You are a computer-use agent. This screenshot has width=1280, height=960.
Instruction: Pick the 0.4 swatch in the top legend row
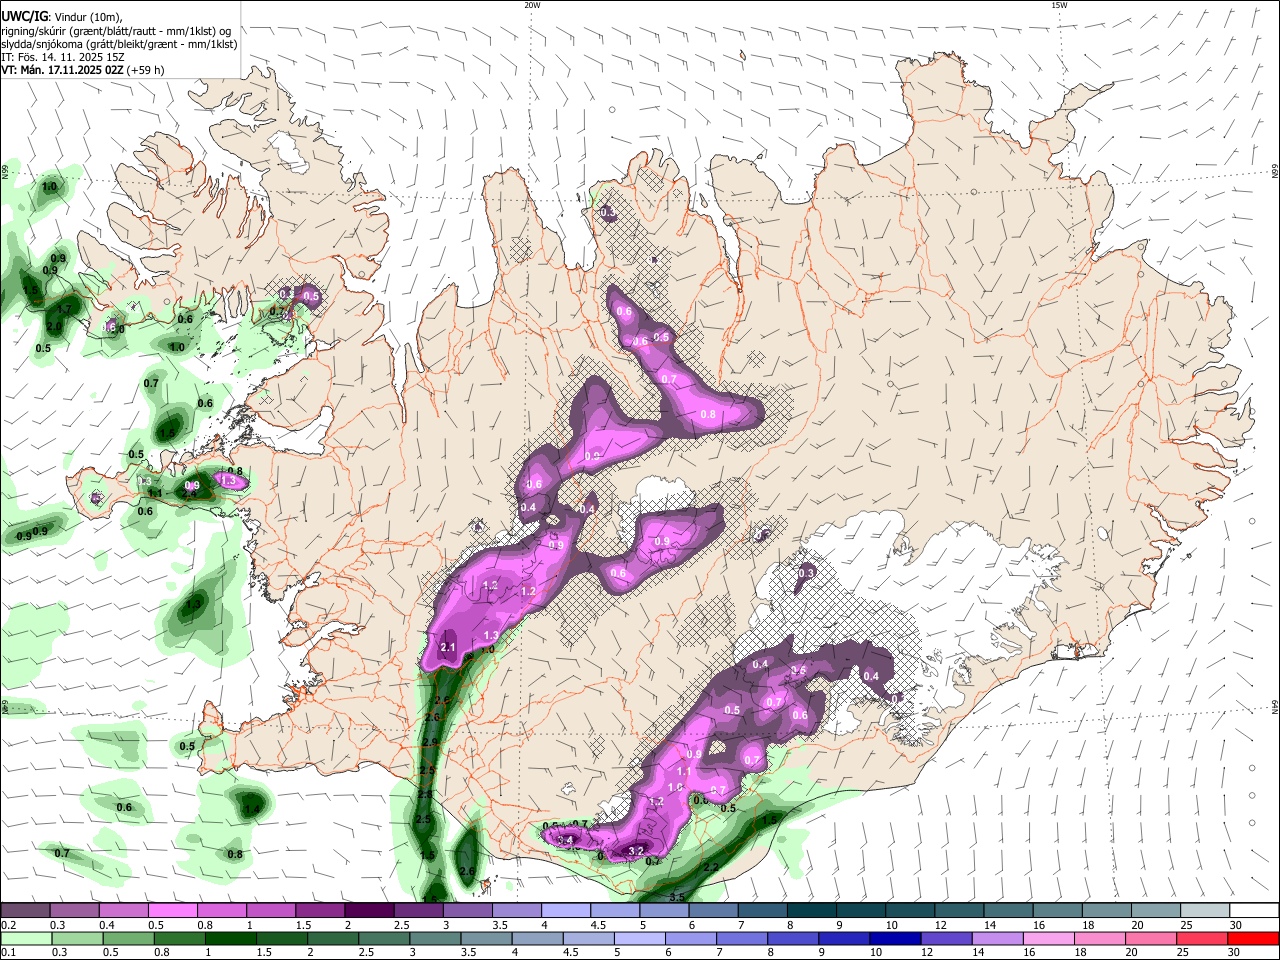(x=123, y=911)
